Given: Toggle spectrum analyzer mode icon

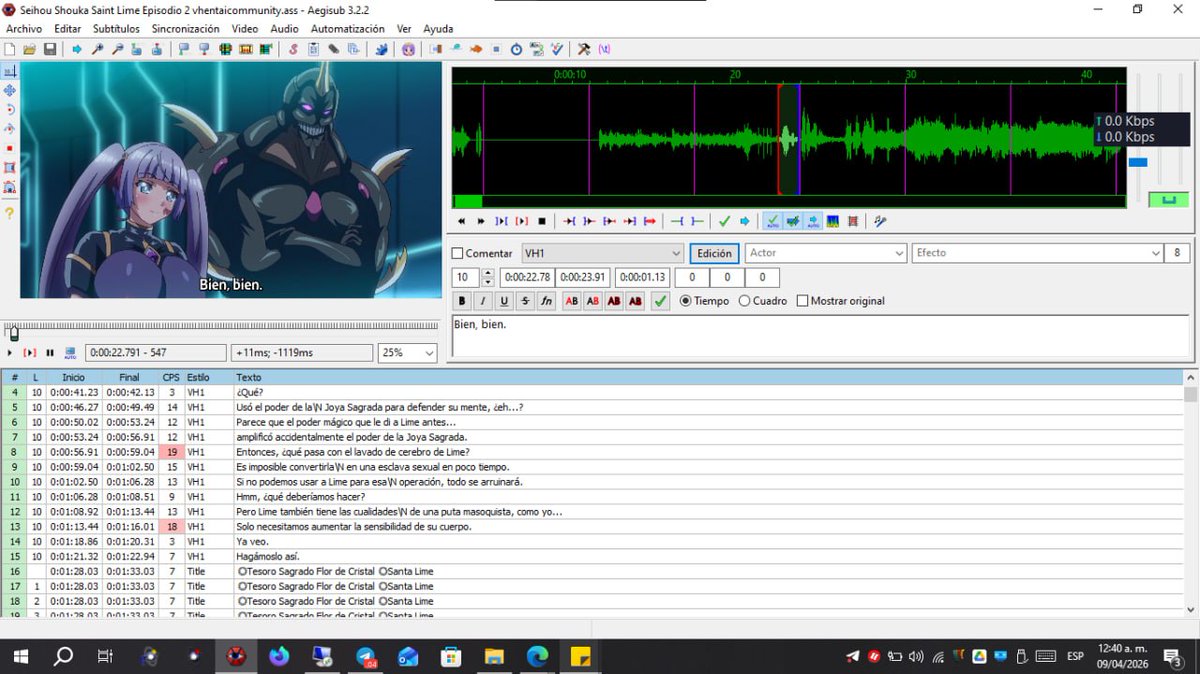Looking at the screenshot, I should tap(833, 221).
